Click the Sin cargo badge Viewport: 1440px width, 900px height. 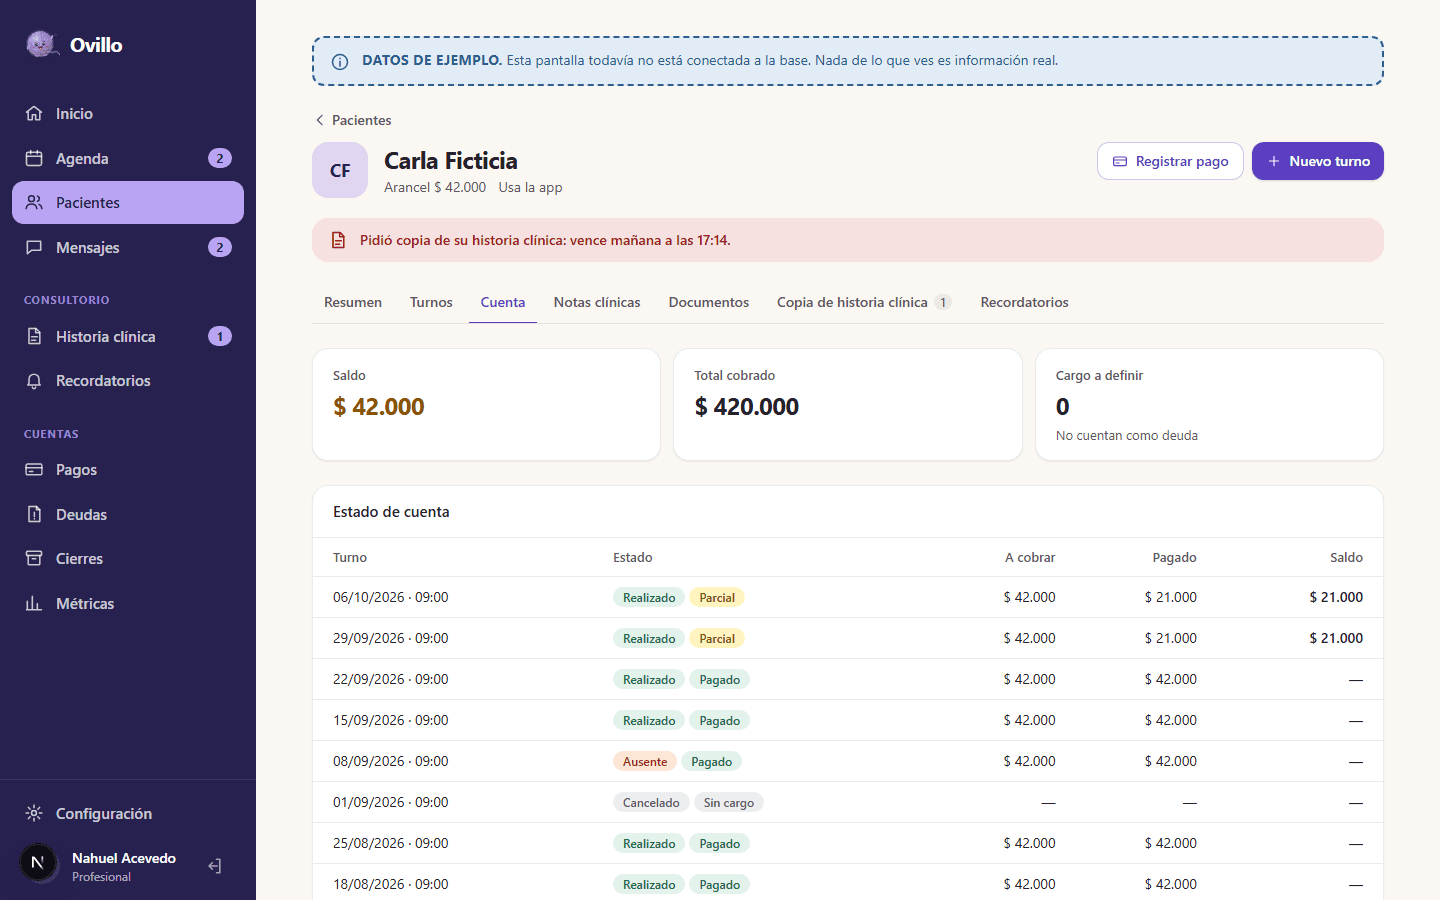click(729, 802)
